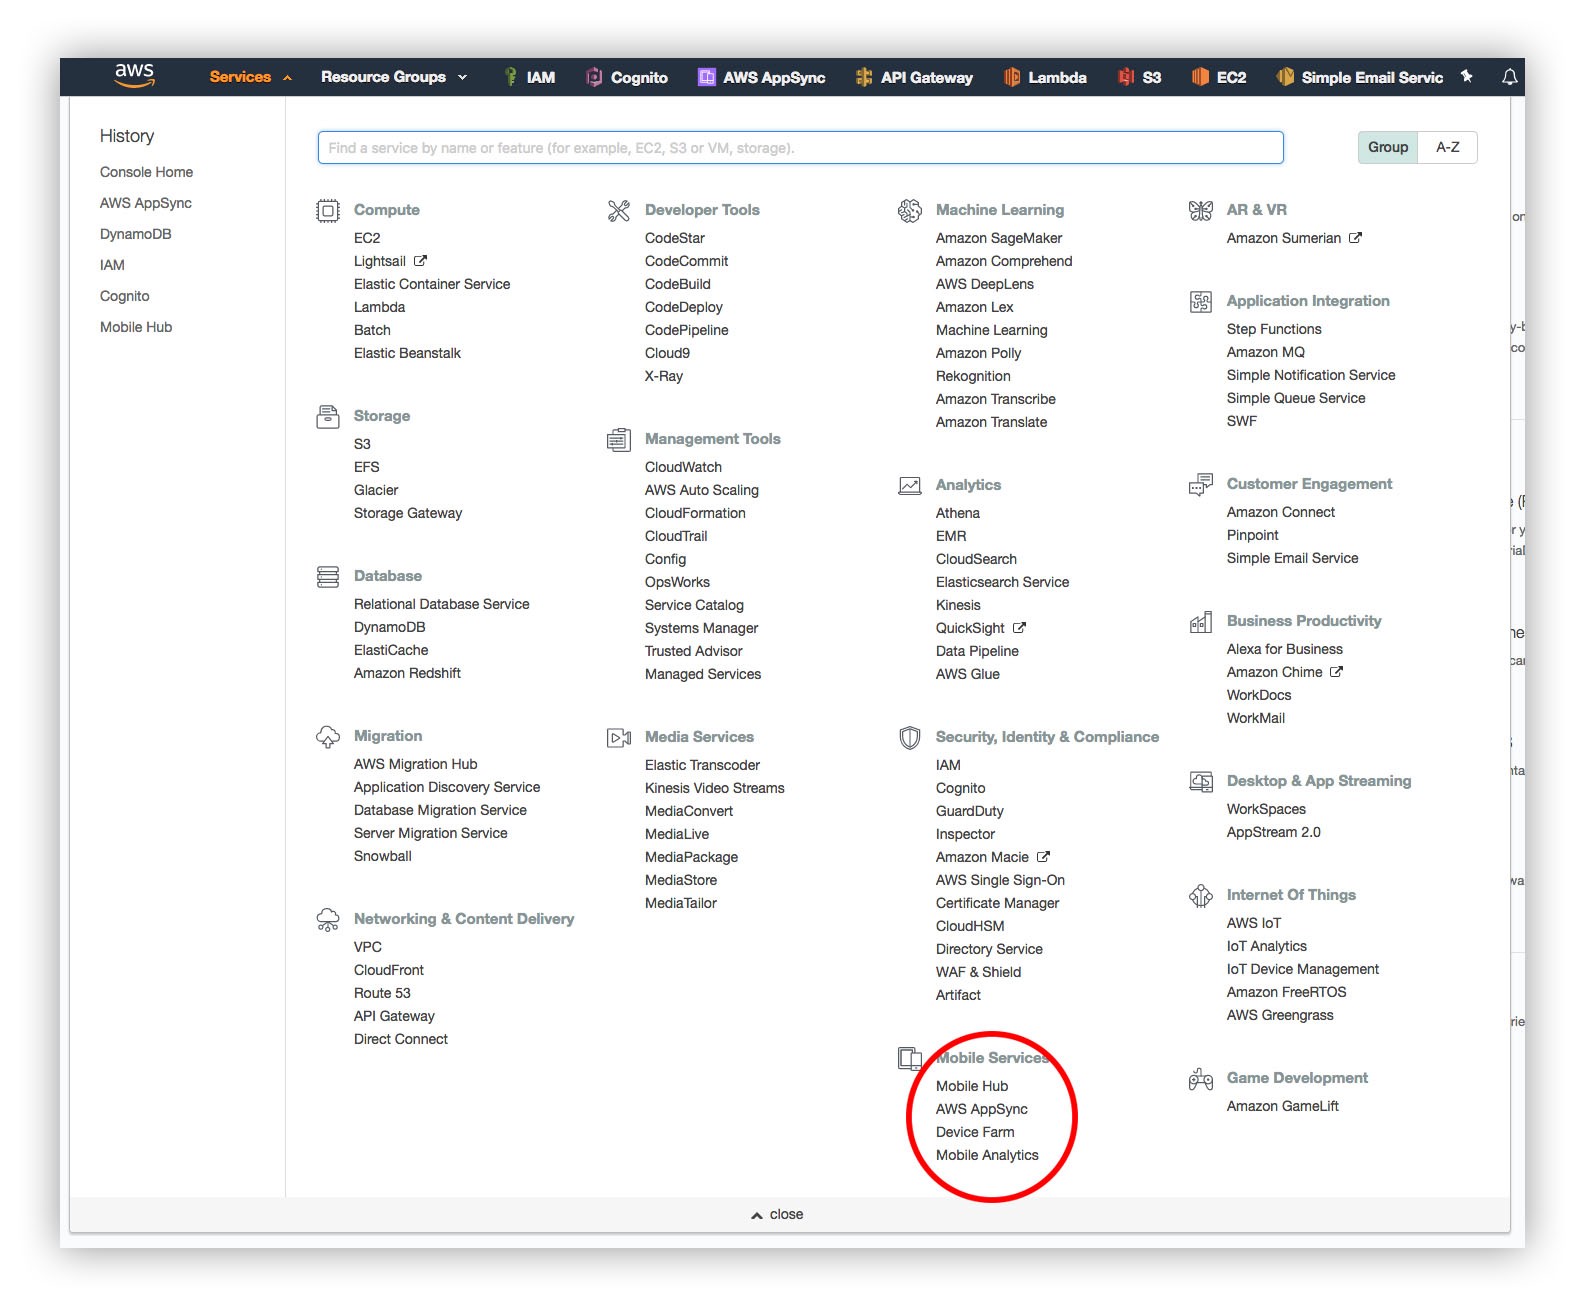Collapse the Services dropdown menu
Screen dimensions: 1594x1308
[250, 77]
